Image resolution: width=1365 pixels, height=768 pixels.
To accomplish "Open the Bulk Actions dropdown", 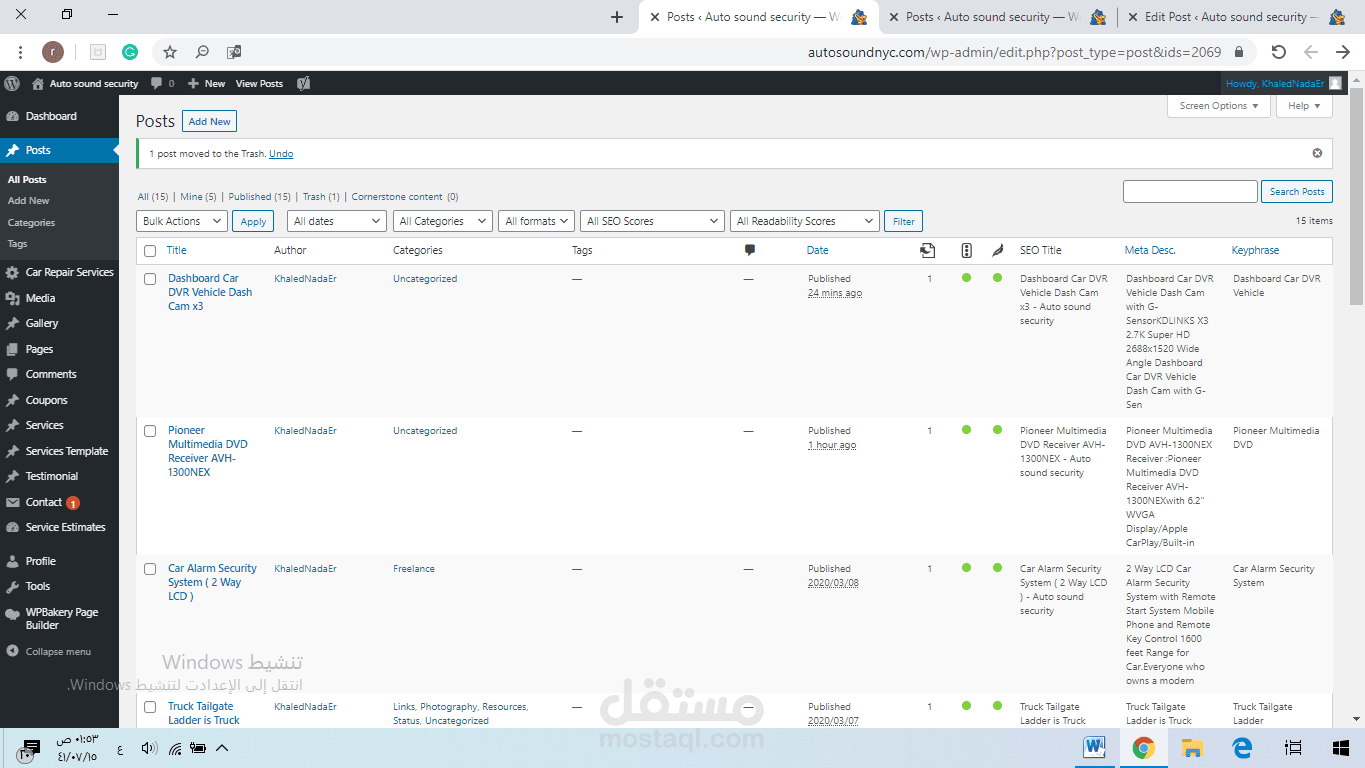I will (182, 221).
